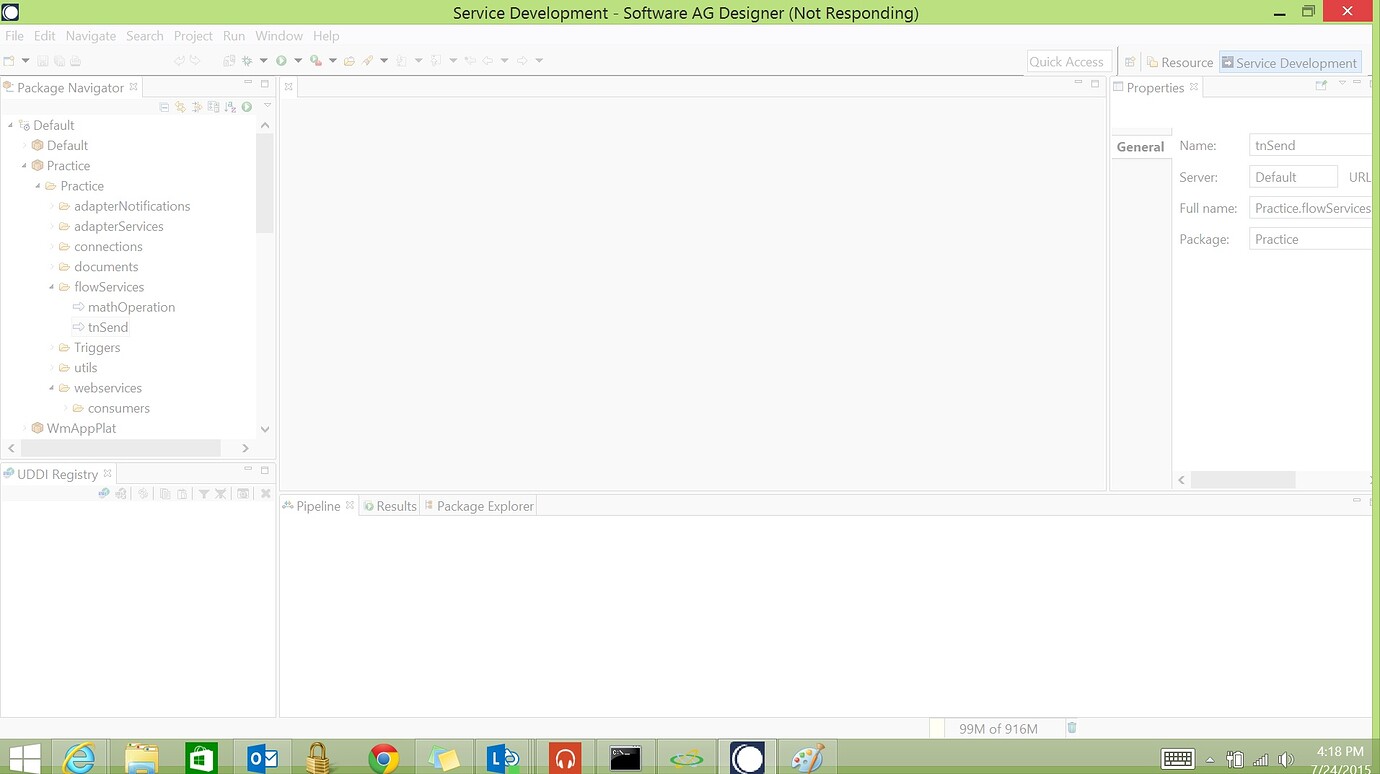
Task: Click the Server field showing Default
Action: click(1293, 177)
